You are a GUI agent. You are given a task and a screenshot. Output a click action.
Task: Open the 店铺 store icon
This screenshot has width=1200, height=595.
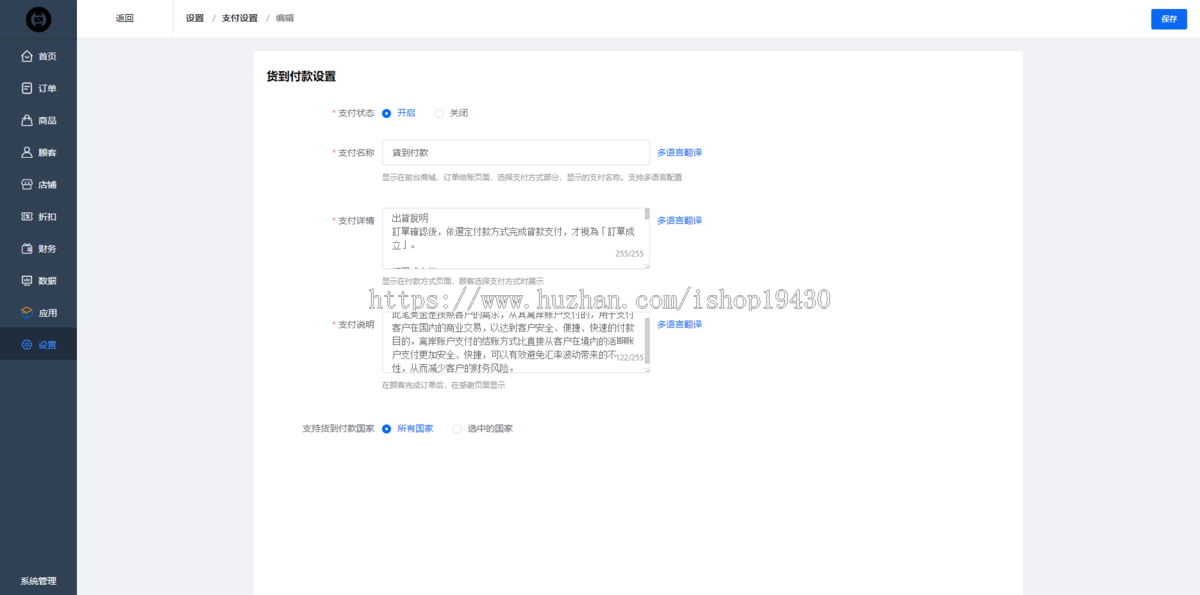[27, 184]
